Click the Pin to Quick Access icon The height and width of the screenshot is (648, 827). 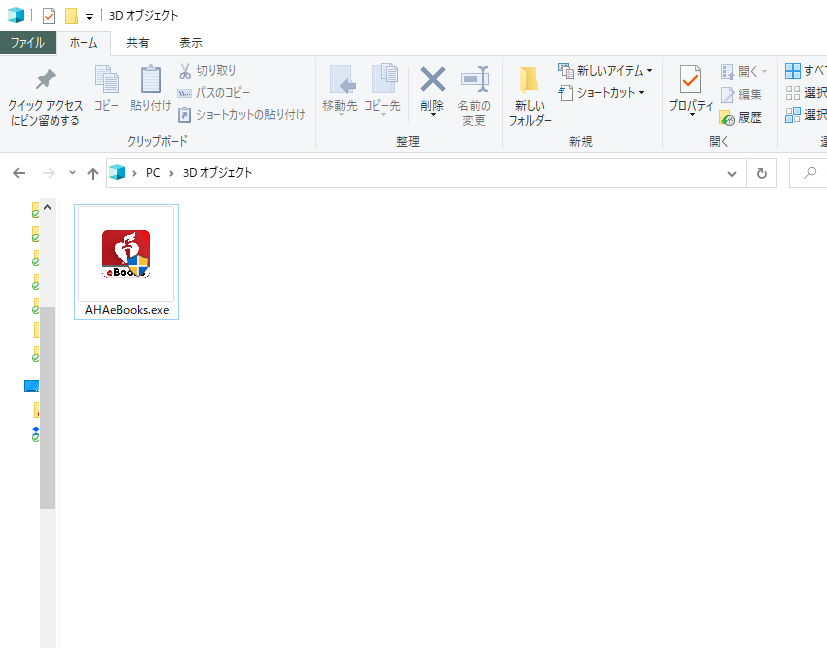click(45, 80)
